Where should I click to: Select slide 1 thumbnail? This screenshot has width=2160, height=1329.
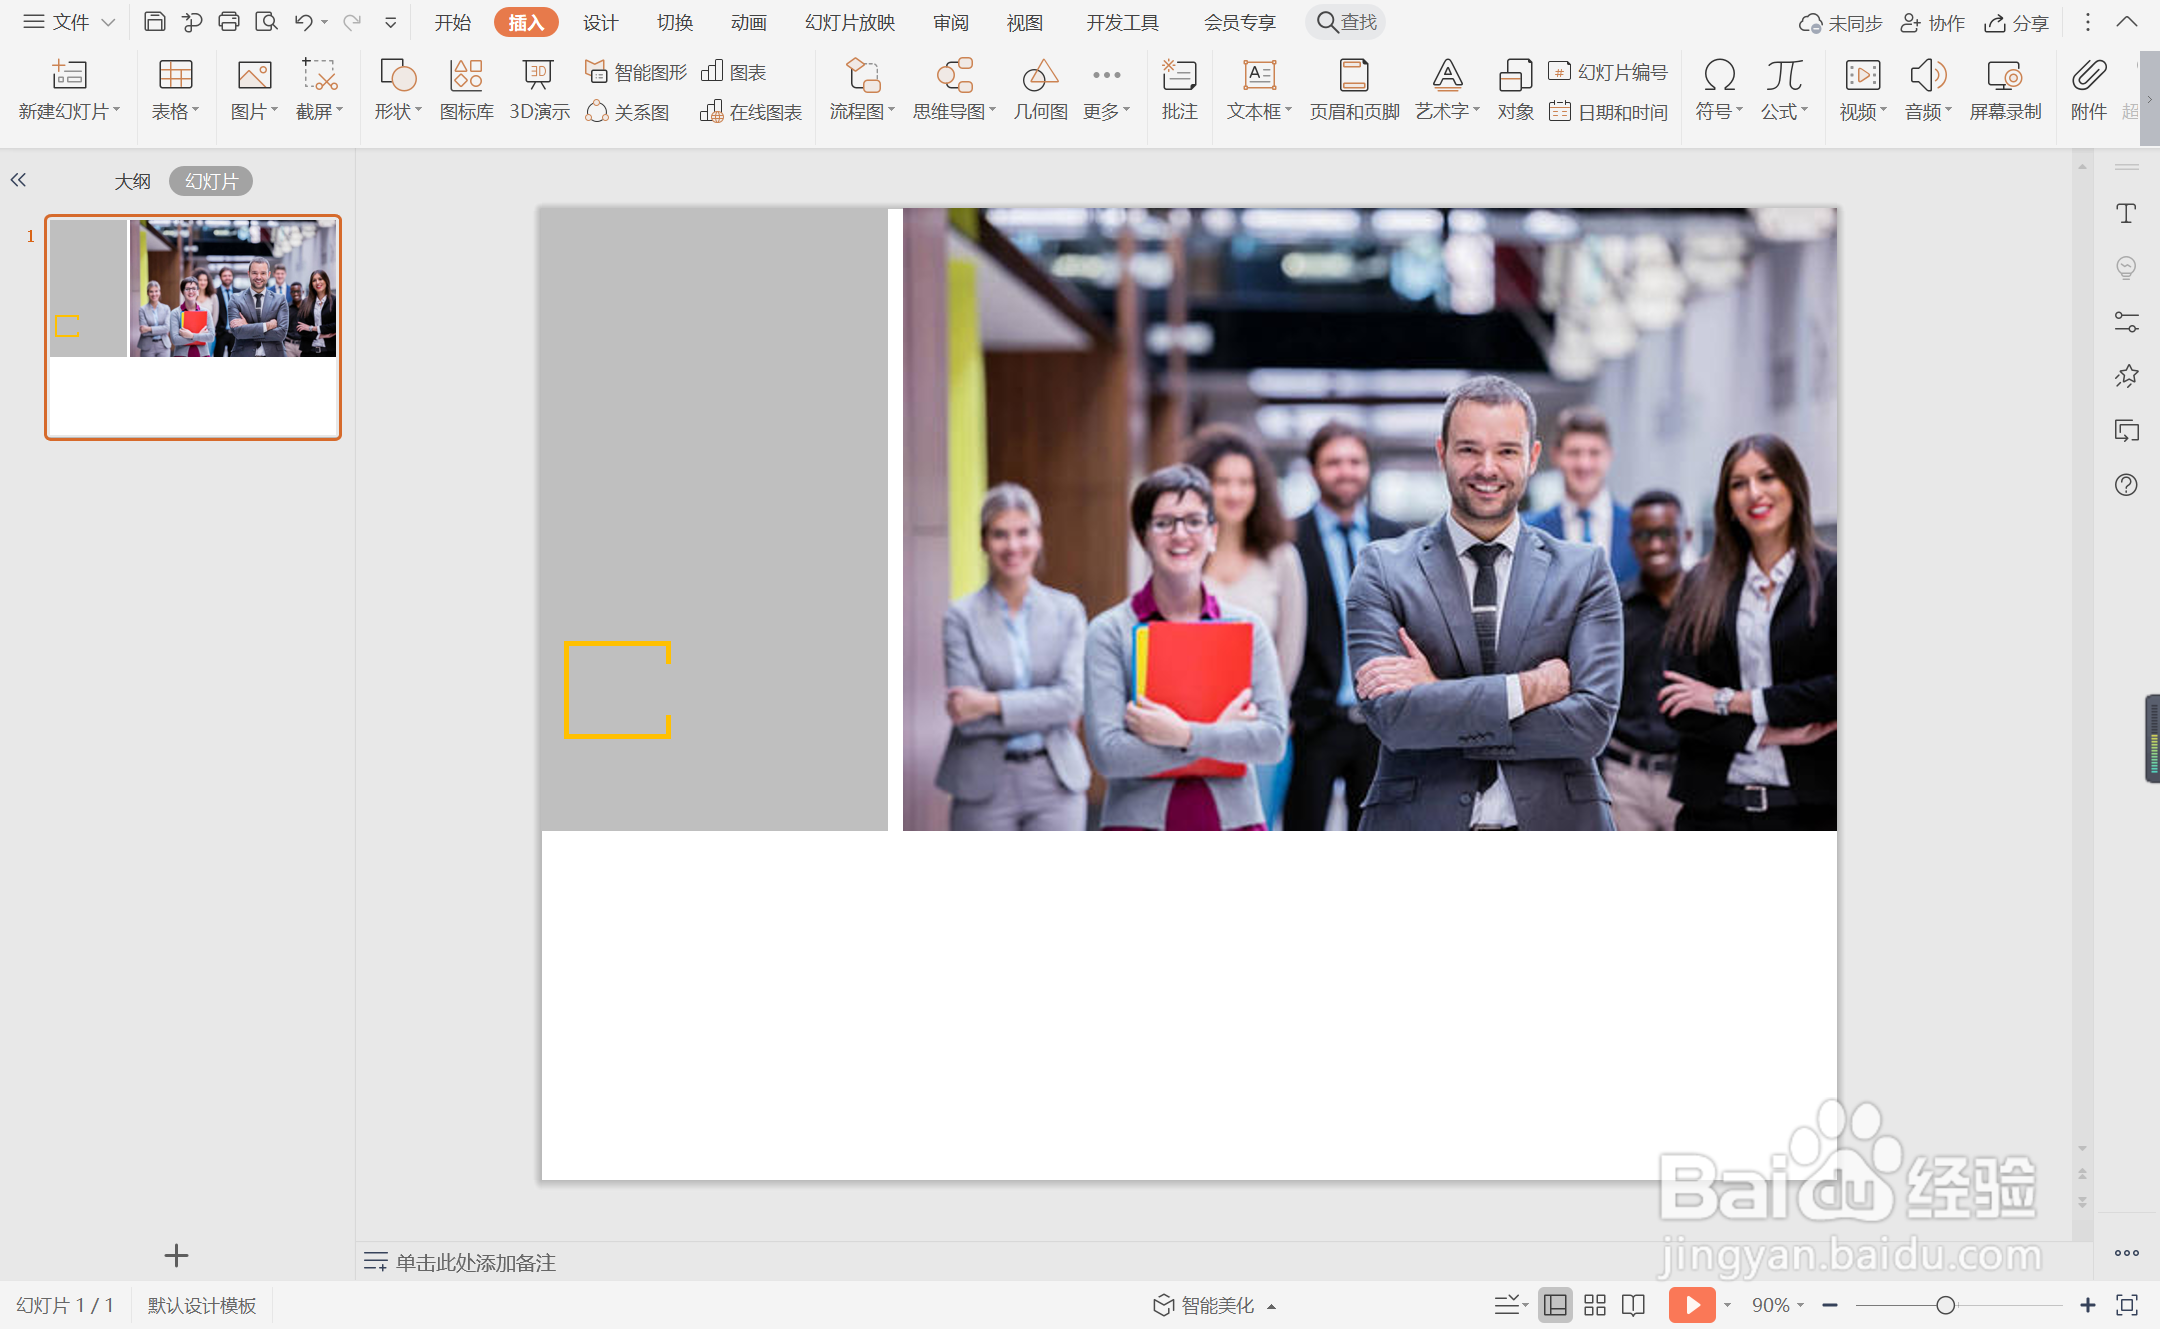tap(193, 327)
